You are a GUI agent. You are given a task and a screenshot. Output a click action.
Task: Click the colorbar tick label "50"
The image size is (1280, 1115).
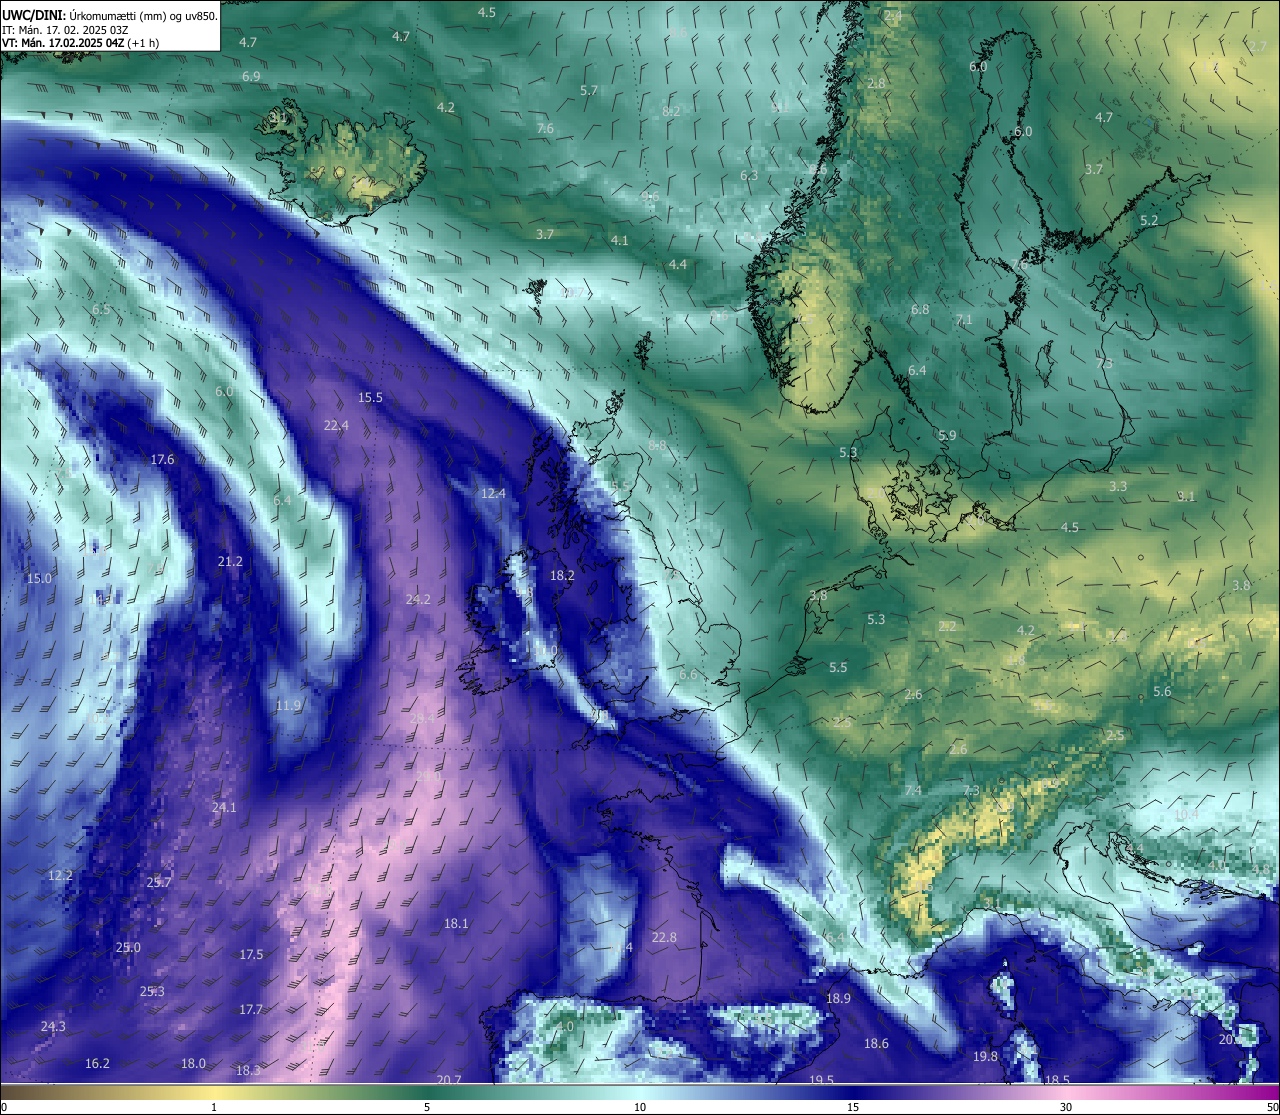(x=1272, y=1107)
